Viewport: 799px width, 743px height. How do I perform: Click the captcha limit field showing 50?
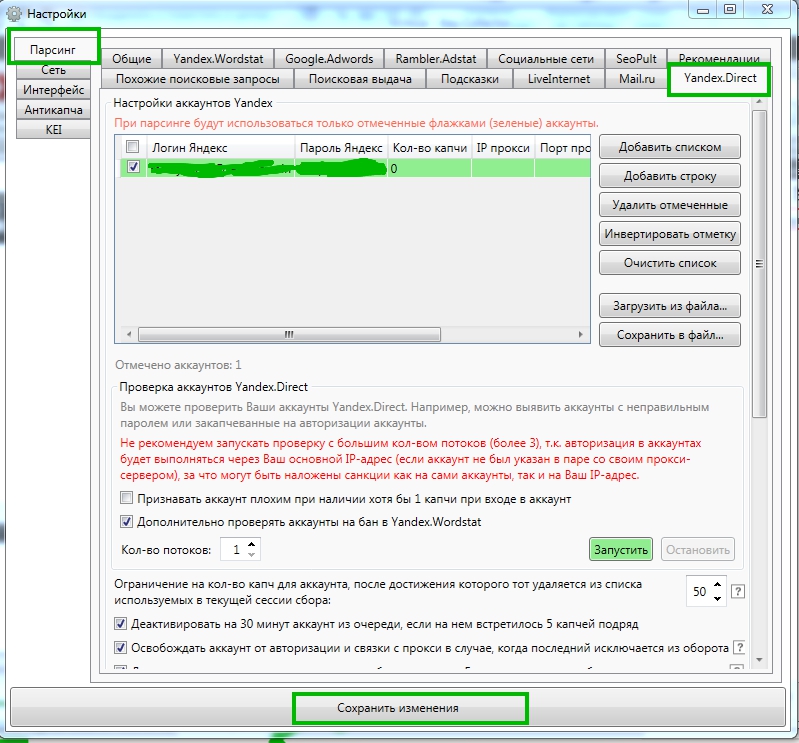click(700, 591)
